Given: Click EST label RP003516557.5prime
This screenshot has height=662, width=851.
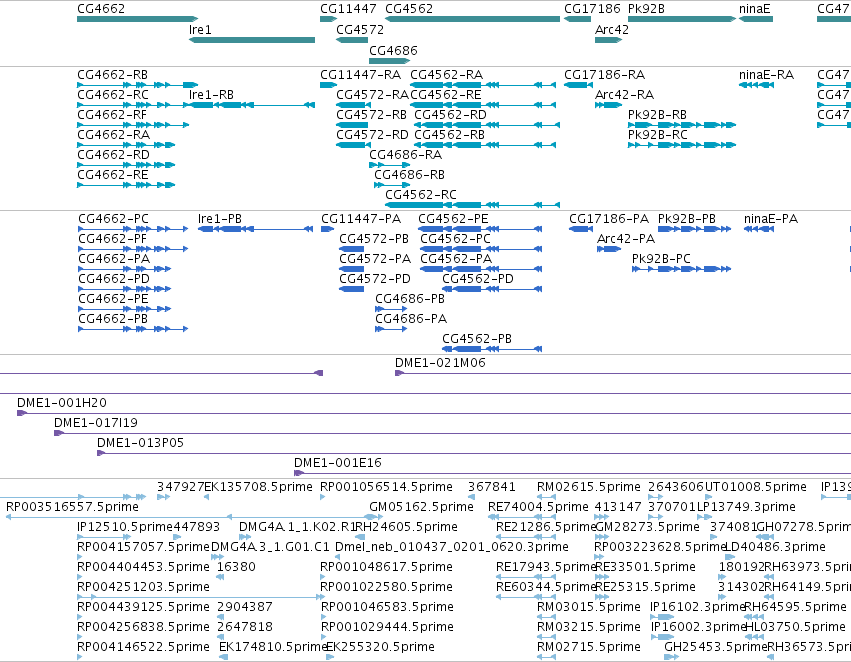Looking at the screenshot, I should [72, 507].
